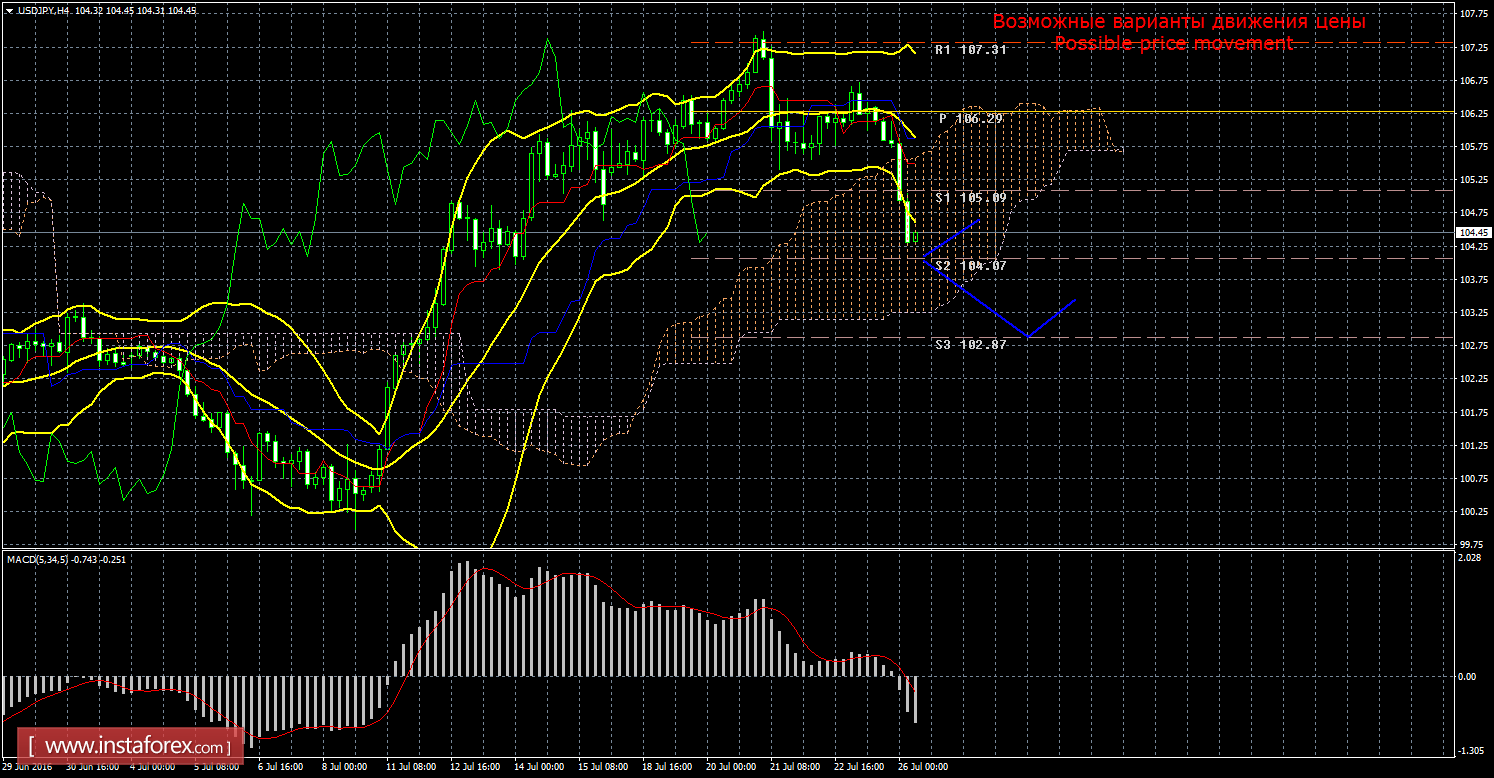
Task: Click the 105.75 price scale value
Action: pyautogui.click(x=1473, y=146)
